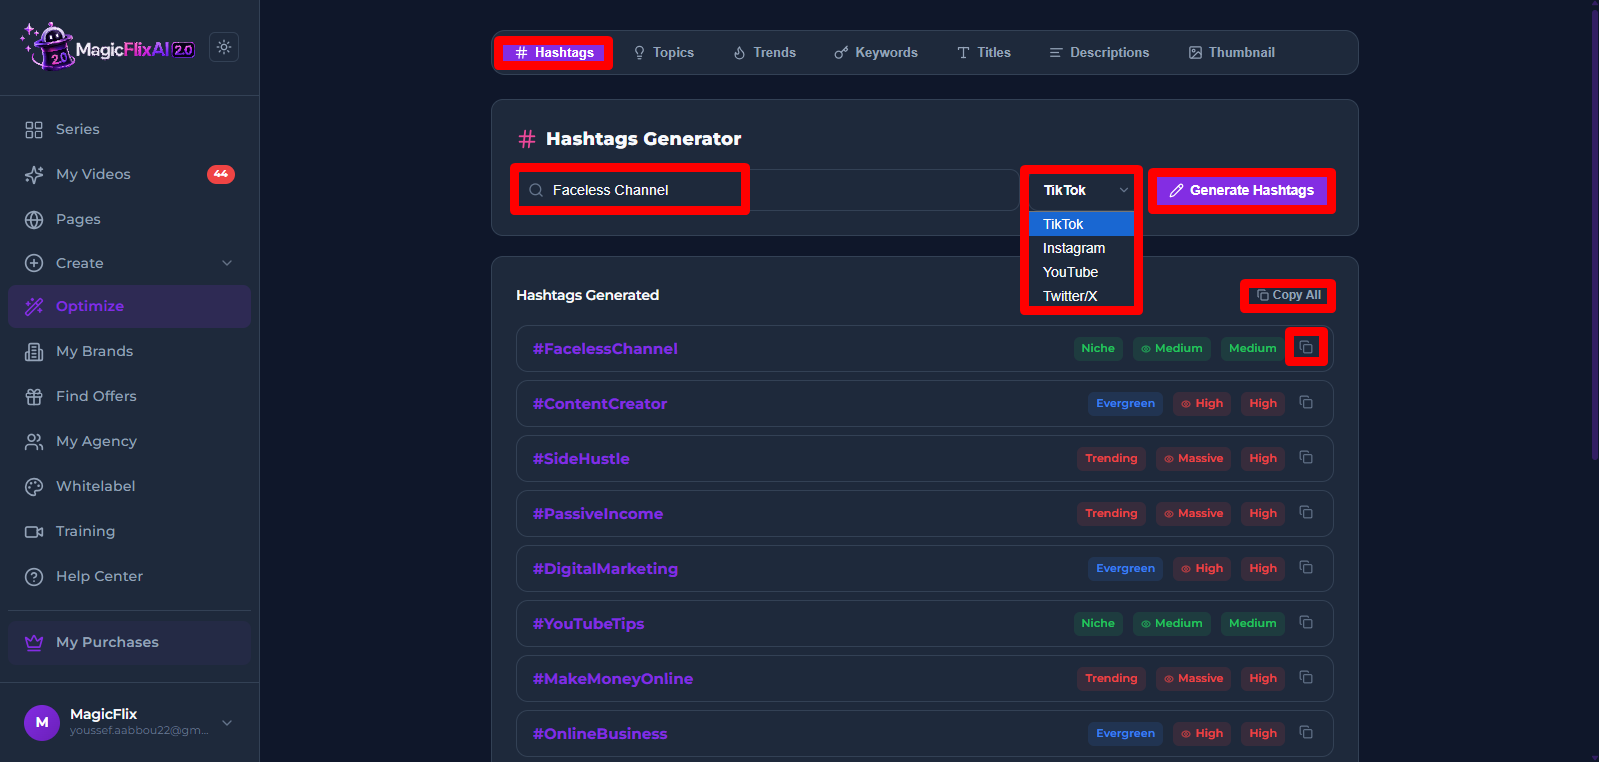
Task: Click the #YouTubeTips hashtag text
Action: (588, 624)
